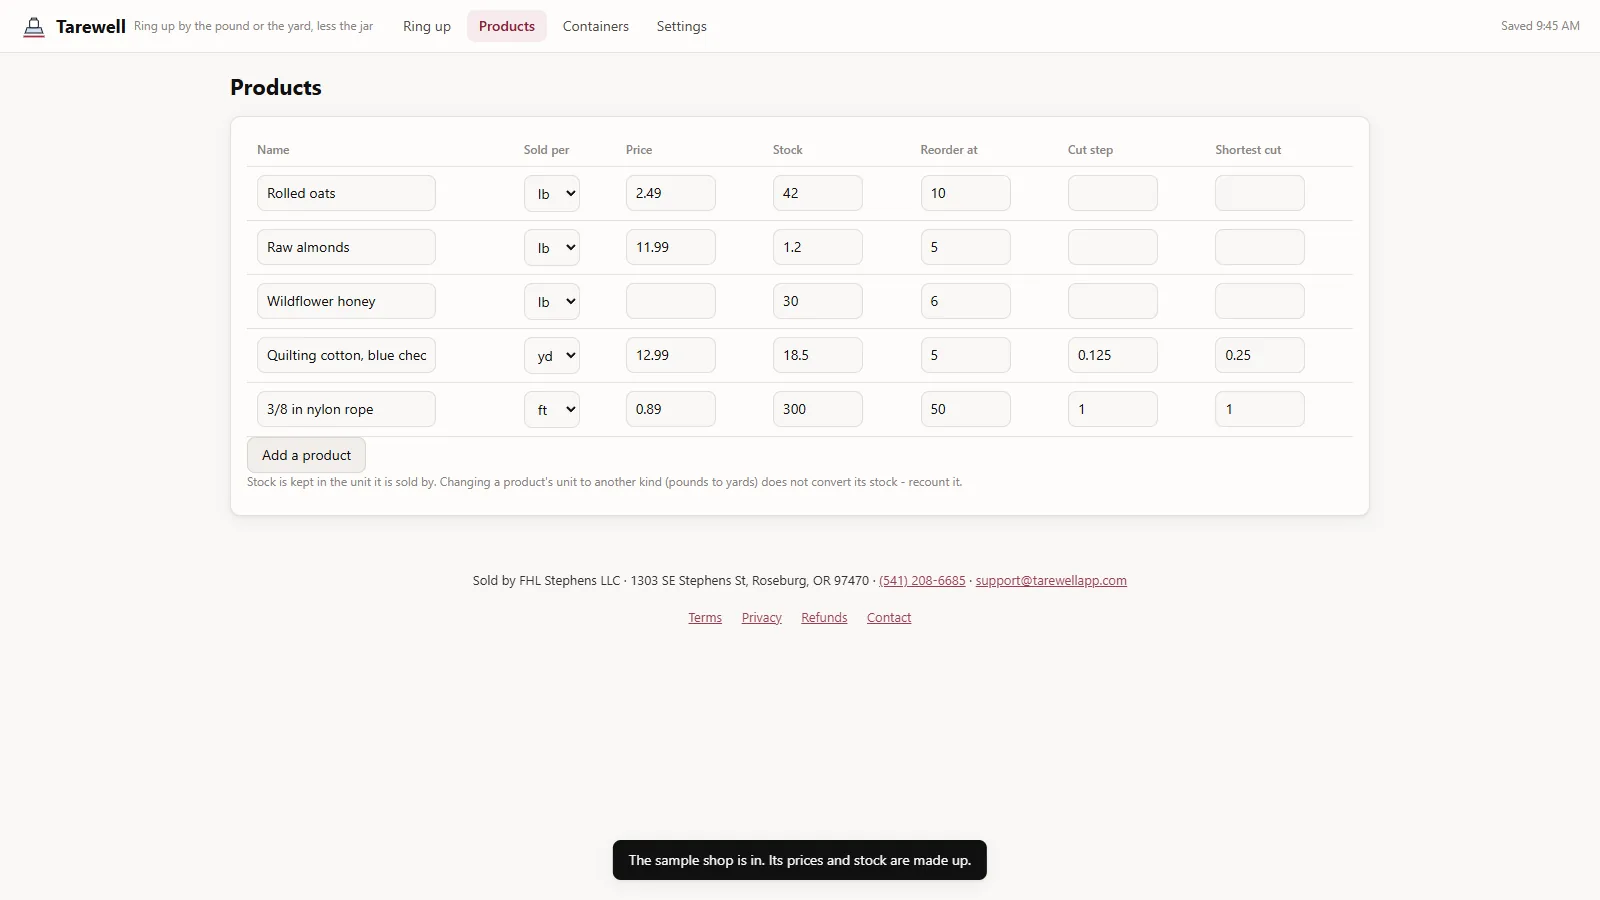Open Sold per dropdown for nylon rope
Image resolution: width=1600 pixels, height=900 pixels.
click(552, 409)
